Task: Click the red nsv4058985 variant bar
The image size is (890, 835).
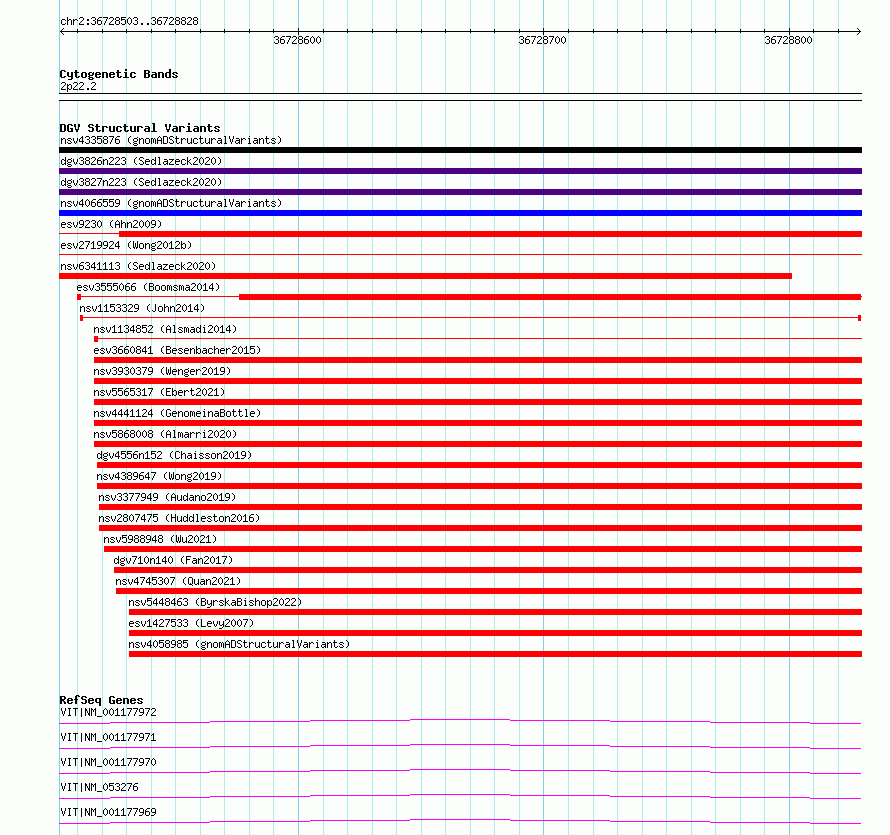Action: [x=496, y=654]
